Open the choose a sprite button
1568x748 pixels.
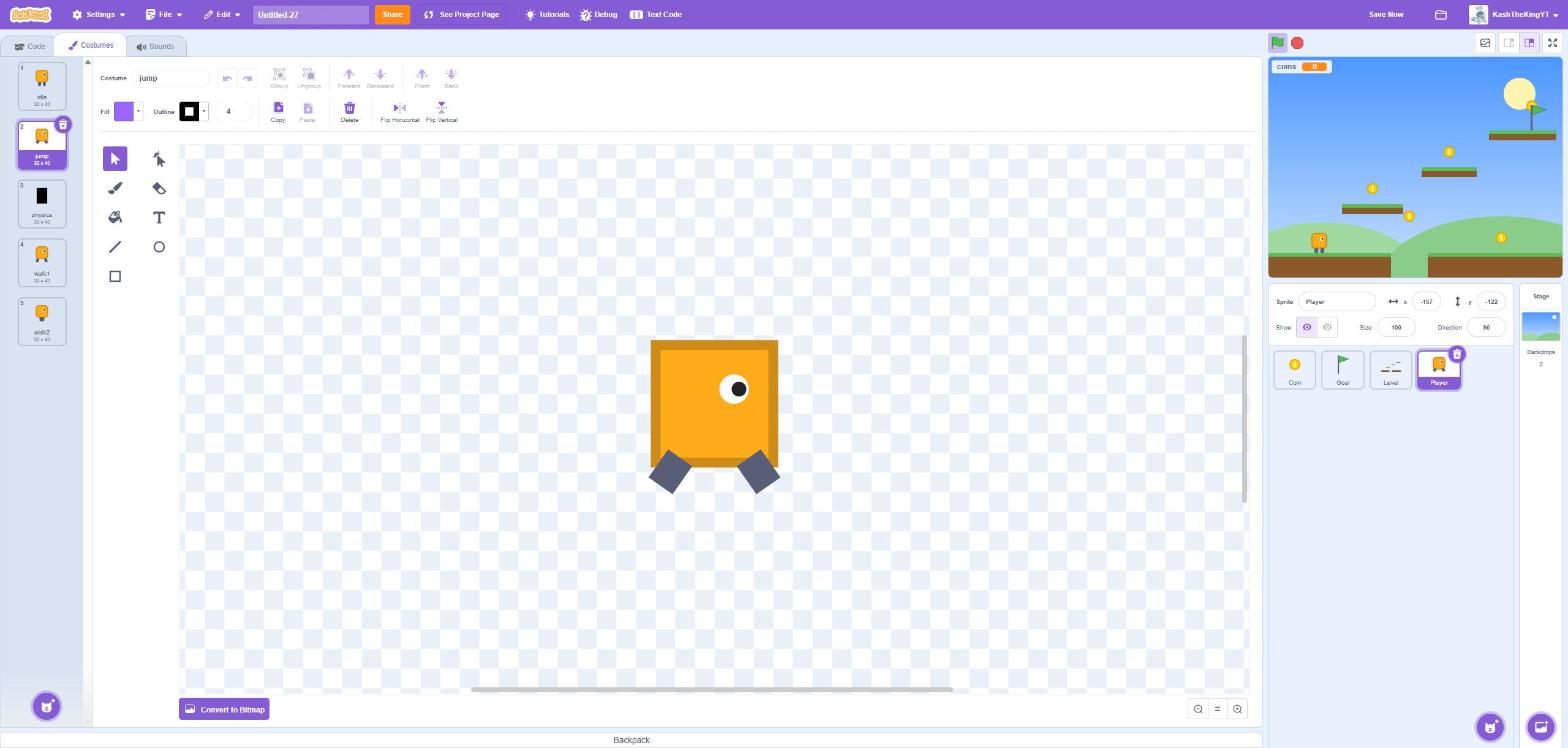(1490, 726)
